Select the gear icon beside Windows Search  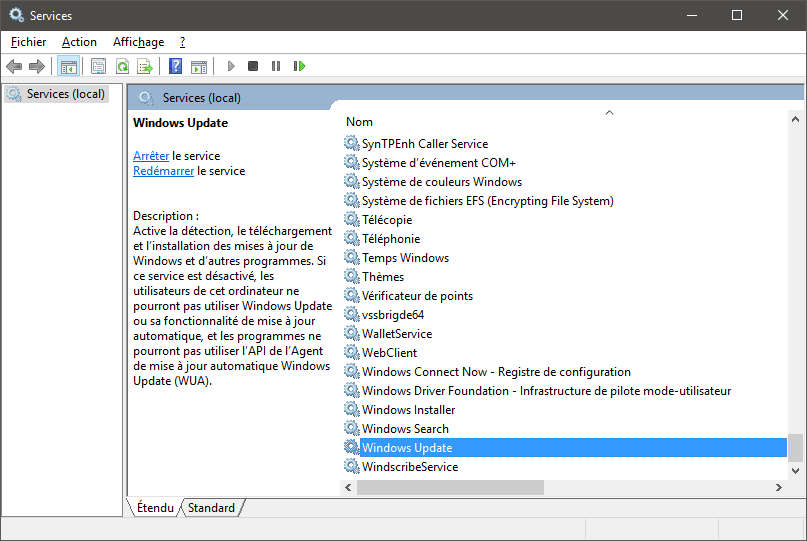click(352, 428)
